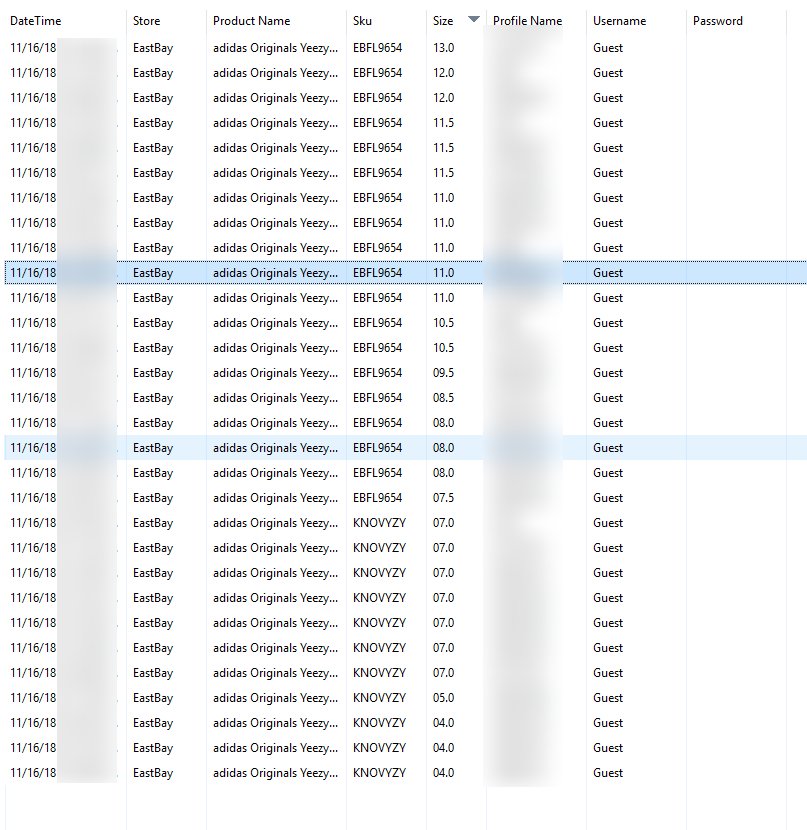Click EBFL9654 in the size 08.5 row
Screen dimensions: 807x830
click(x=377, y=398)
